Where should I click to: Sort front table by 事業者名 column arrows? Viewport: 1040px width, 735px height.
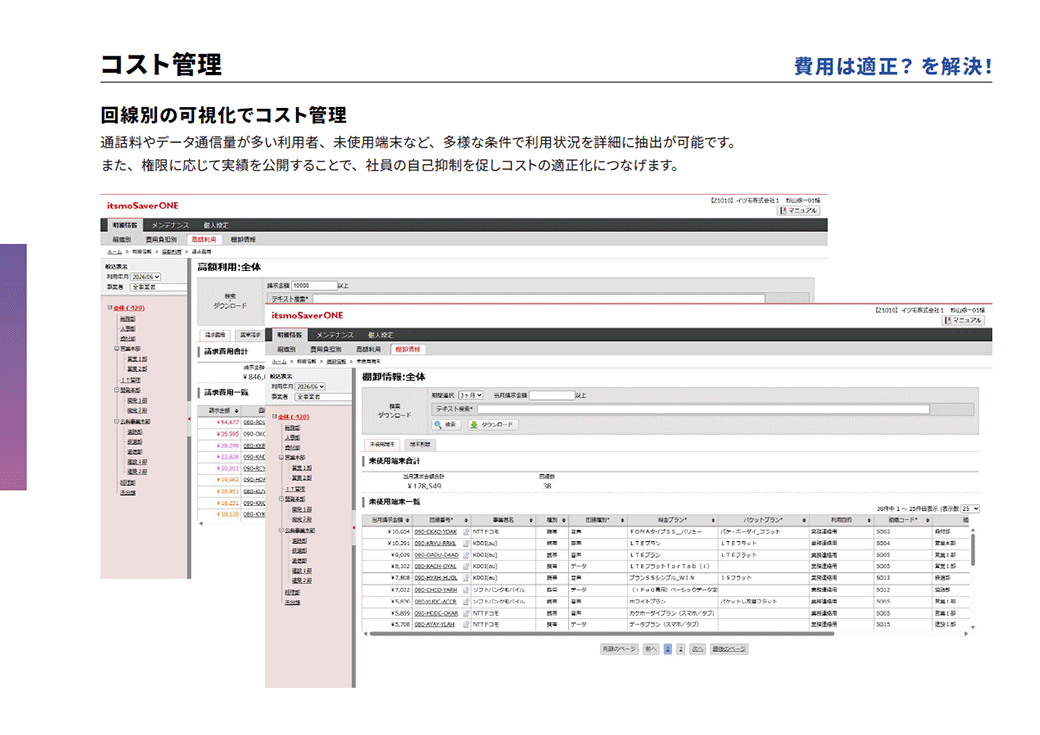[531, 520]
